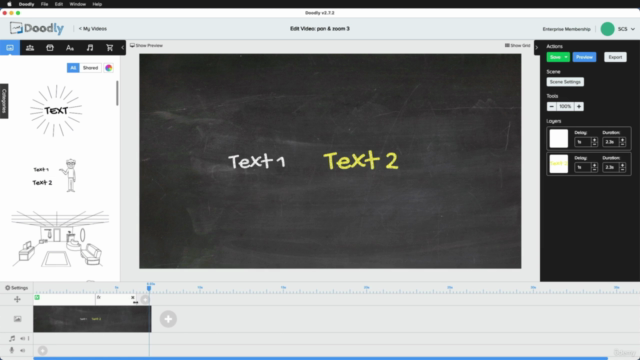Add pan zoom point small plus

(x=145, y=300)
